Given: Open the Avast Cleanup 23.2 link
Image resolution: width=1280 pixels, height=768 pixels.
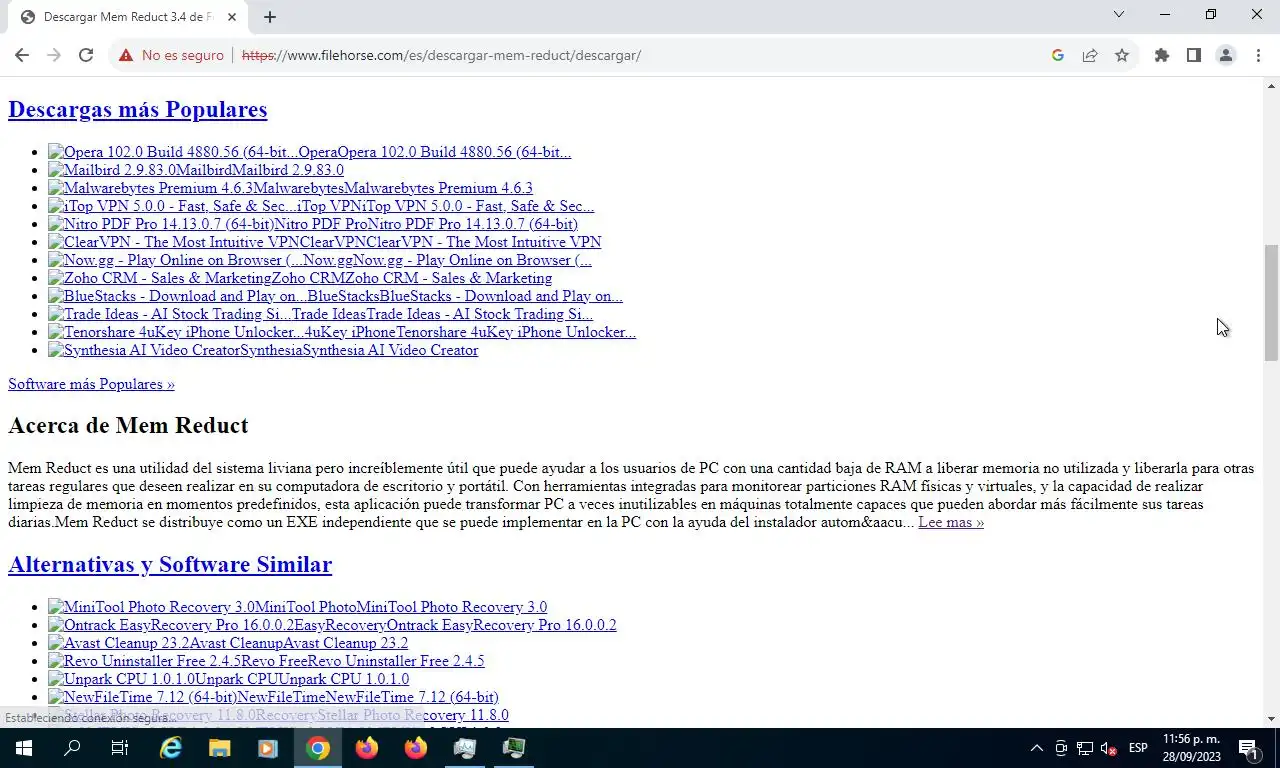Looking at the screenshot, I should click(228, 643).
